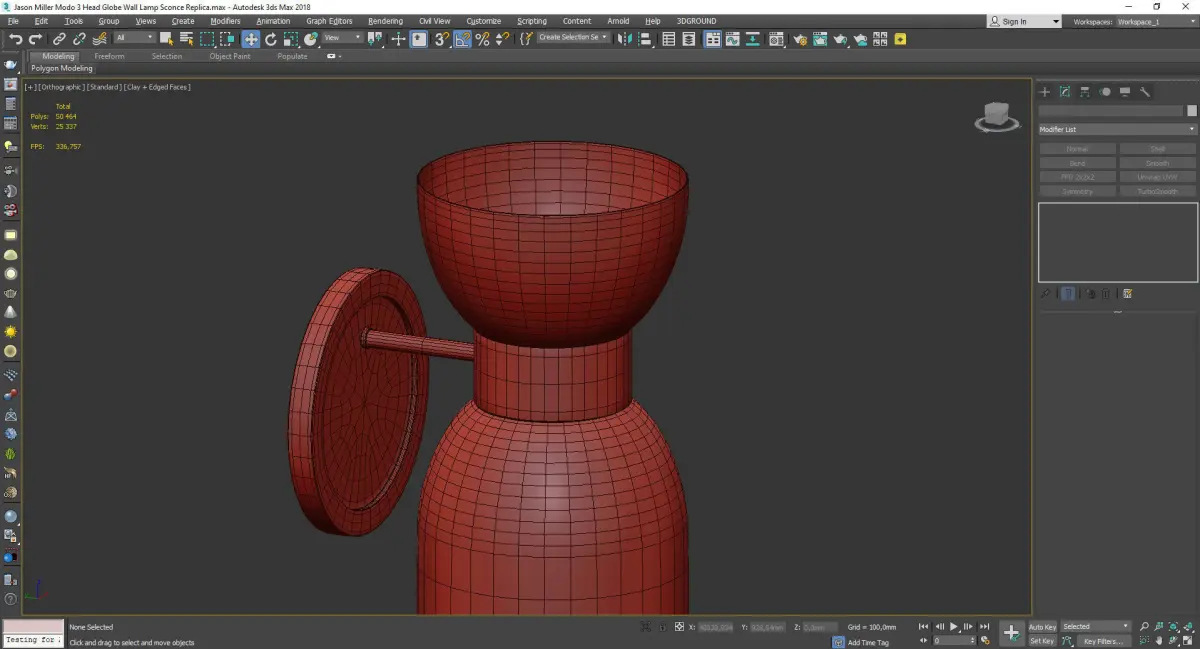Activate the Rotate tool
The height and width of the screenshot is (649, 1200).
pos(270,39)
